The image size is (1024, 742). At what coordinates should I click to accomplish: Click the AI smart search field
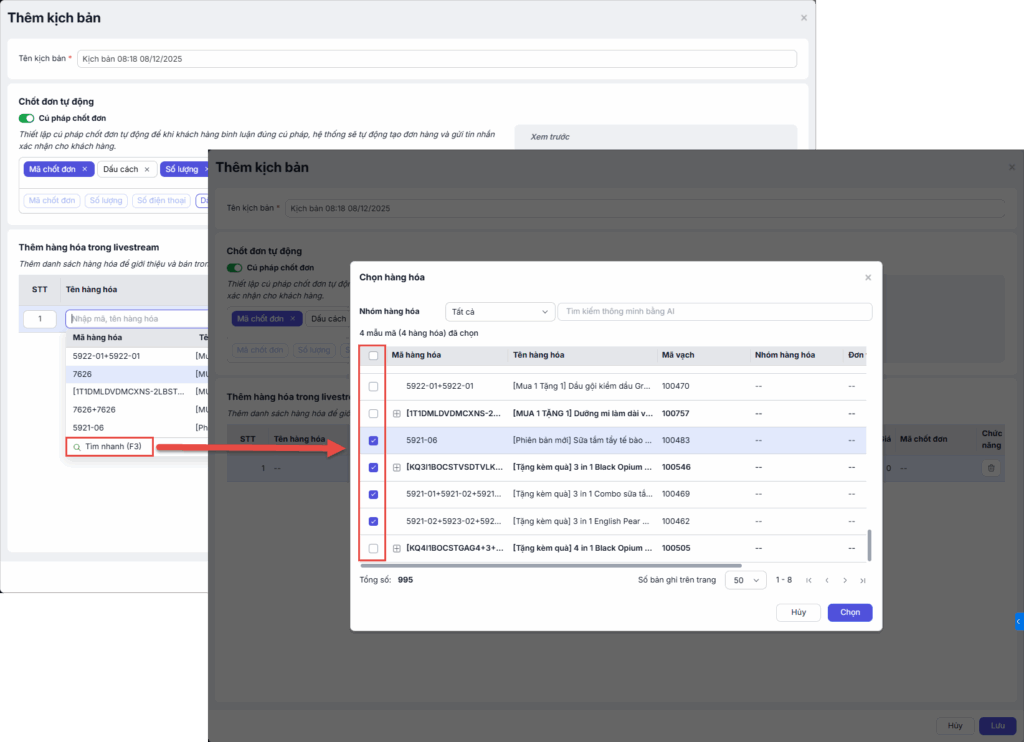click(x=714, y=312)
